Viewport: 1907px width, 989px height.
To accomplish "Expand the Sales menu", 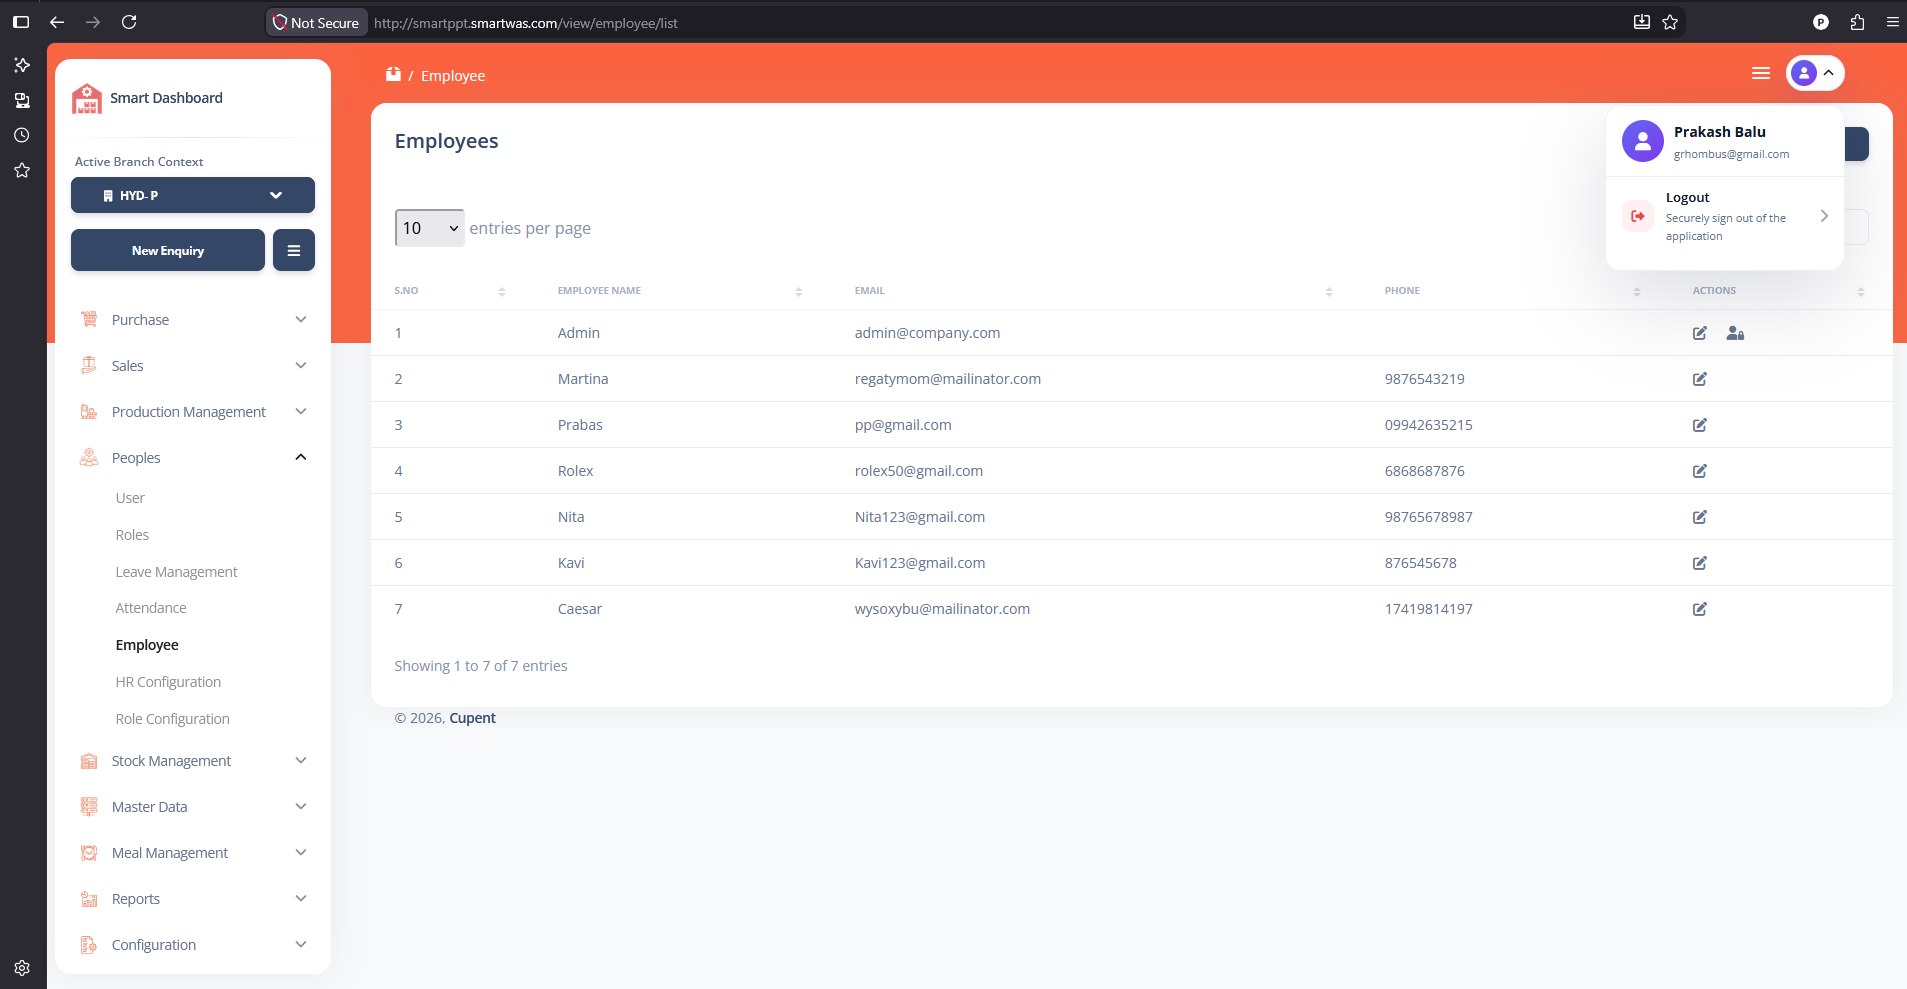I will coord(193,366).
